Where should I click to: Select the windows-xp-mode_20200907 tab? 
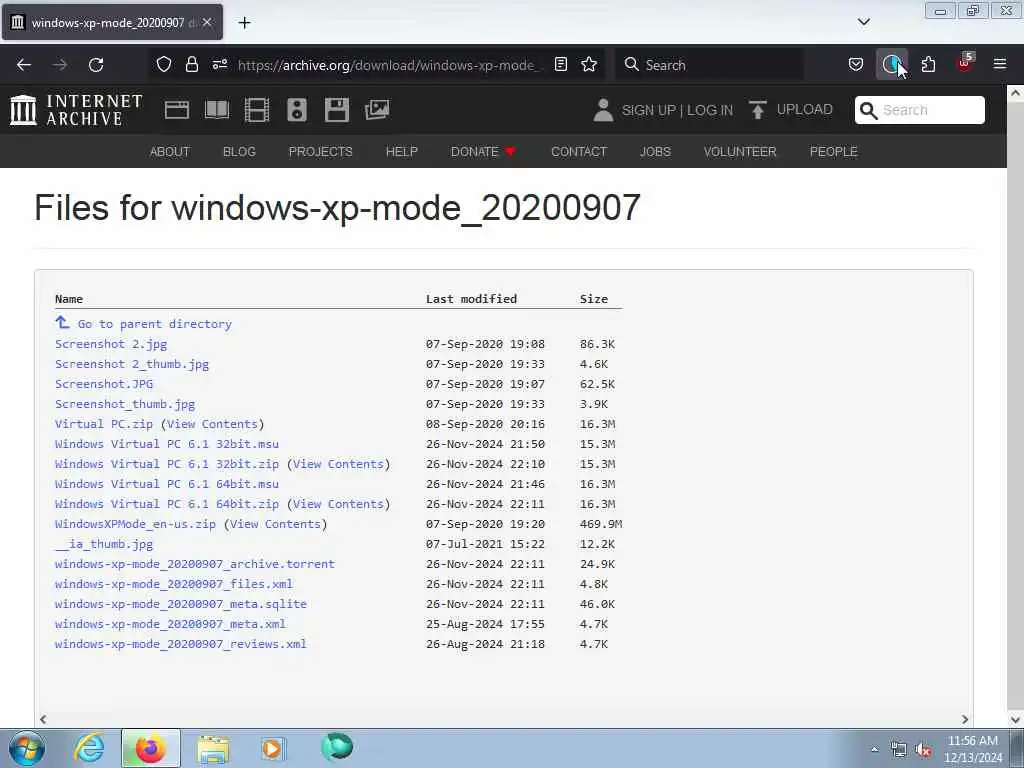pos(112,22)
